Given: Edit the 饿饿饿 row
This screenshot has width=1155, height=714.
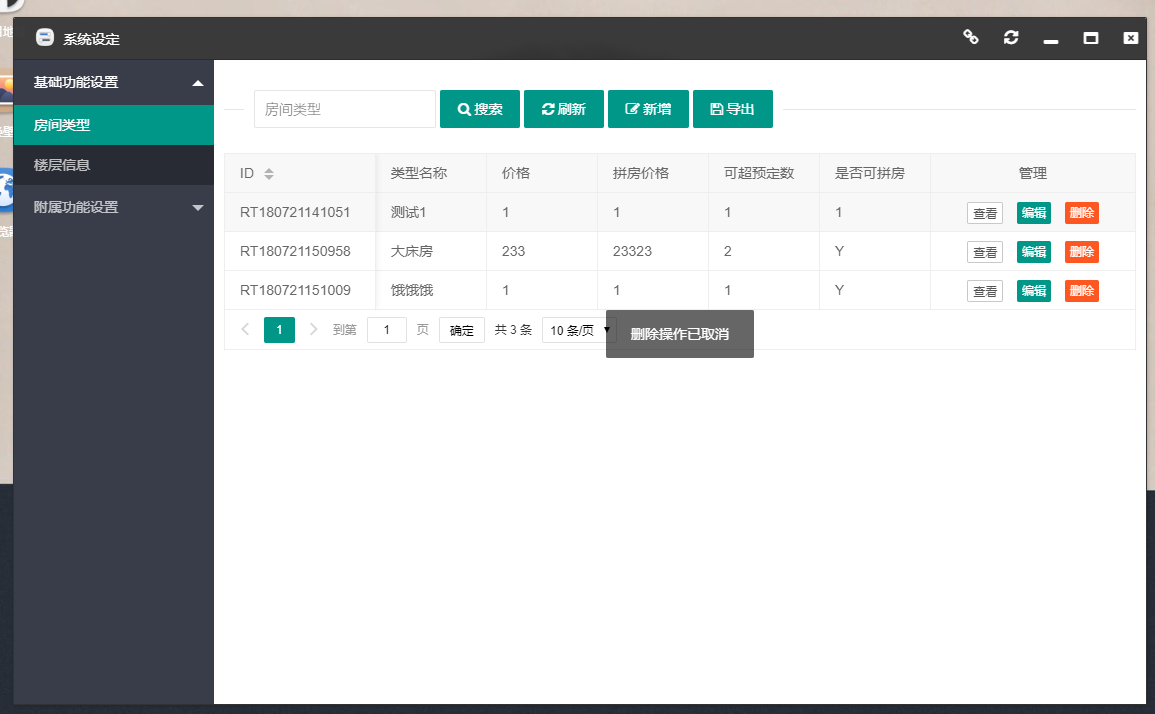Looking at the screenshot, I should (x=1033, y=291).
